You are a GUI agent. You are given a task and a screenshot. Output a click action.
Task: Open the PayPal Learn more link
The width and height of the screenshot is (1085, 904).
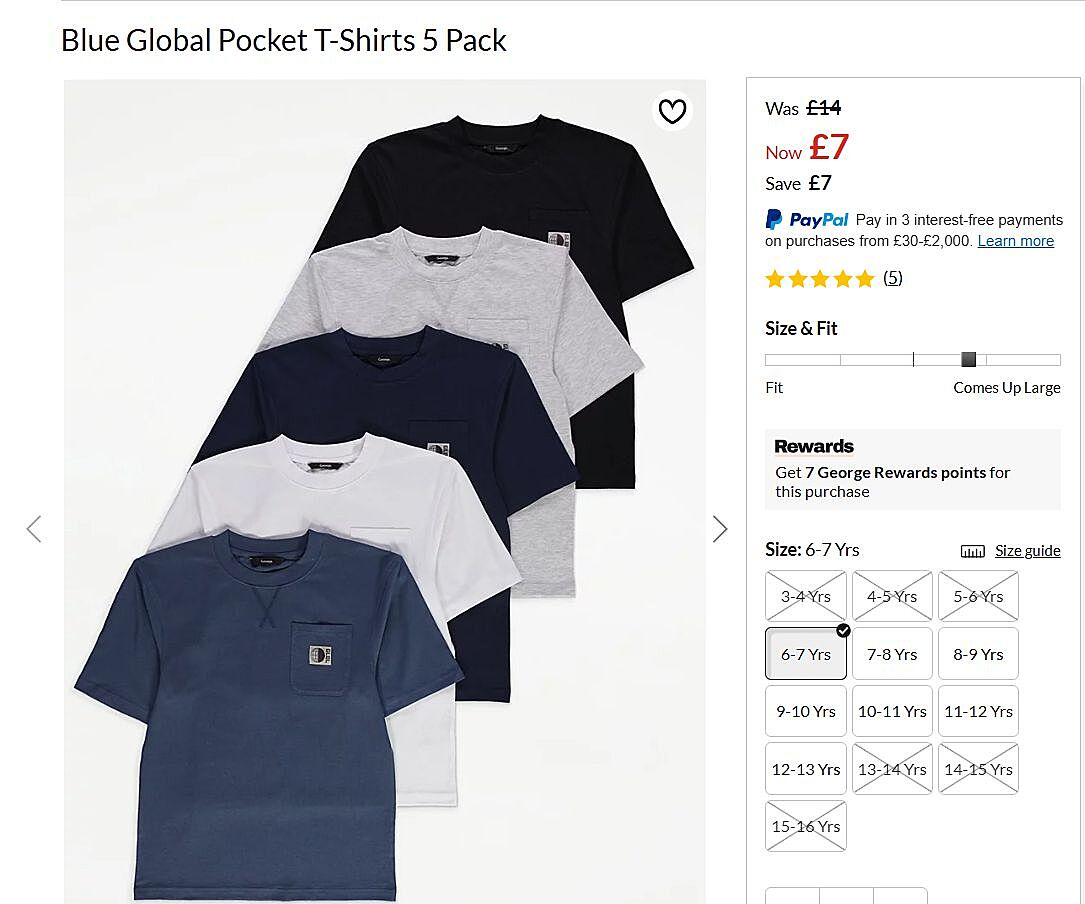click(x=1015, y=241)
